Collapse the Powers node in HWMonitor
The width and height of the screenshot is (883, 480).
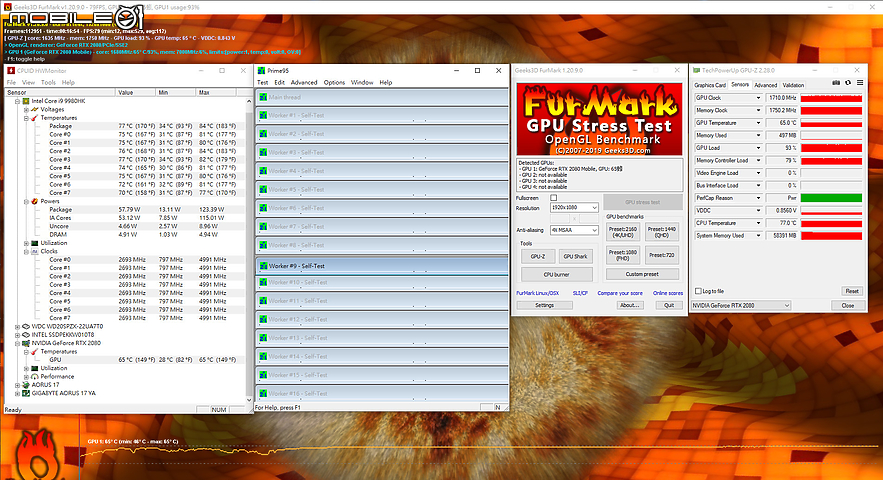click(26, 201)
